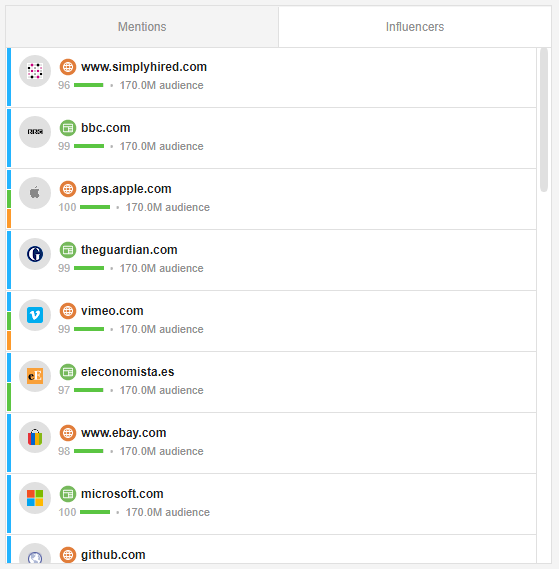This screenshot has width=559, height=569.
Task: Click the score 99 for theguardian.com
Action: pyautogui.click(x=64, y=268)
